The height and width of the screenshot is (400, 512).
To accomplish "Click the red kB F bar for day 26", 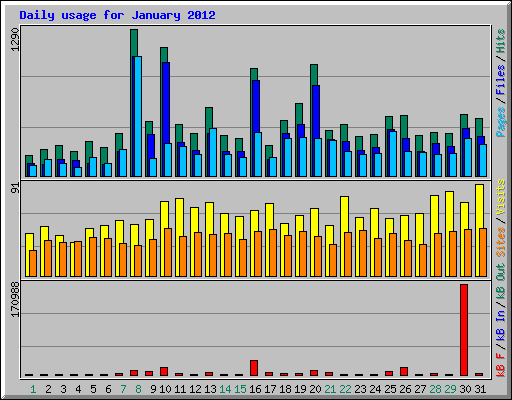I will (x=404, y=372).
